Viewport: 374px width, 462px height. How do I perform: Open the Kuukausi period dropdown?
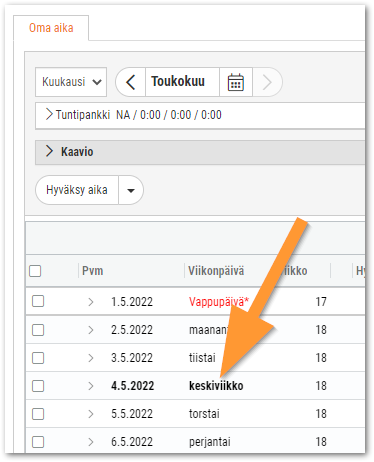pyautogui.click(x=71, y=82)
